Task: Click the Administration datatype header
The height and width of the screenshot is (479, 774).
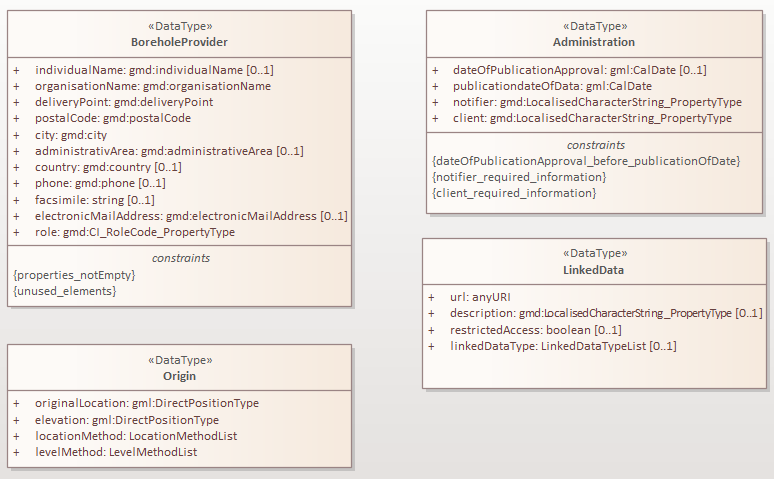Action: 593,42
